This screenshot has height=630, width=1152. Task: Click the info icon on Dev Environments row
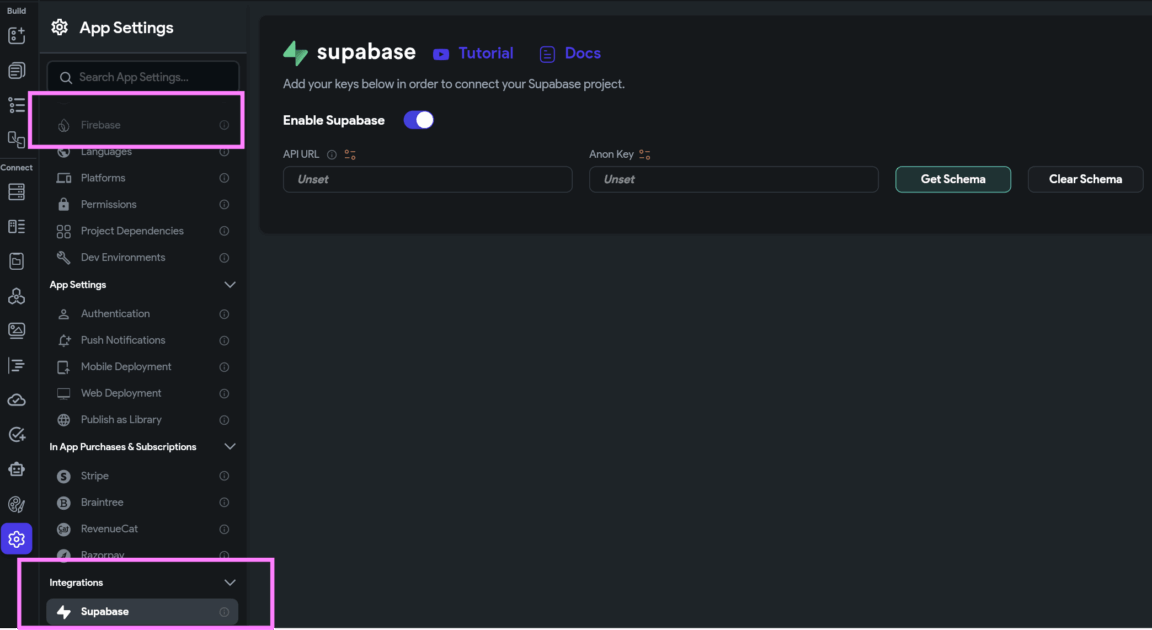(x=224, y=258)
